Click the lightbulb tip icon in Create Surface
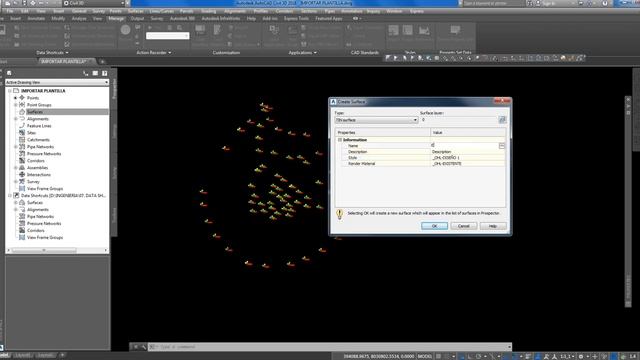640x360 pixels. (x=340, y=214)
